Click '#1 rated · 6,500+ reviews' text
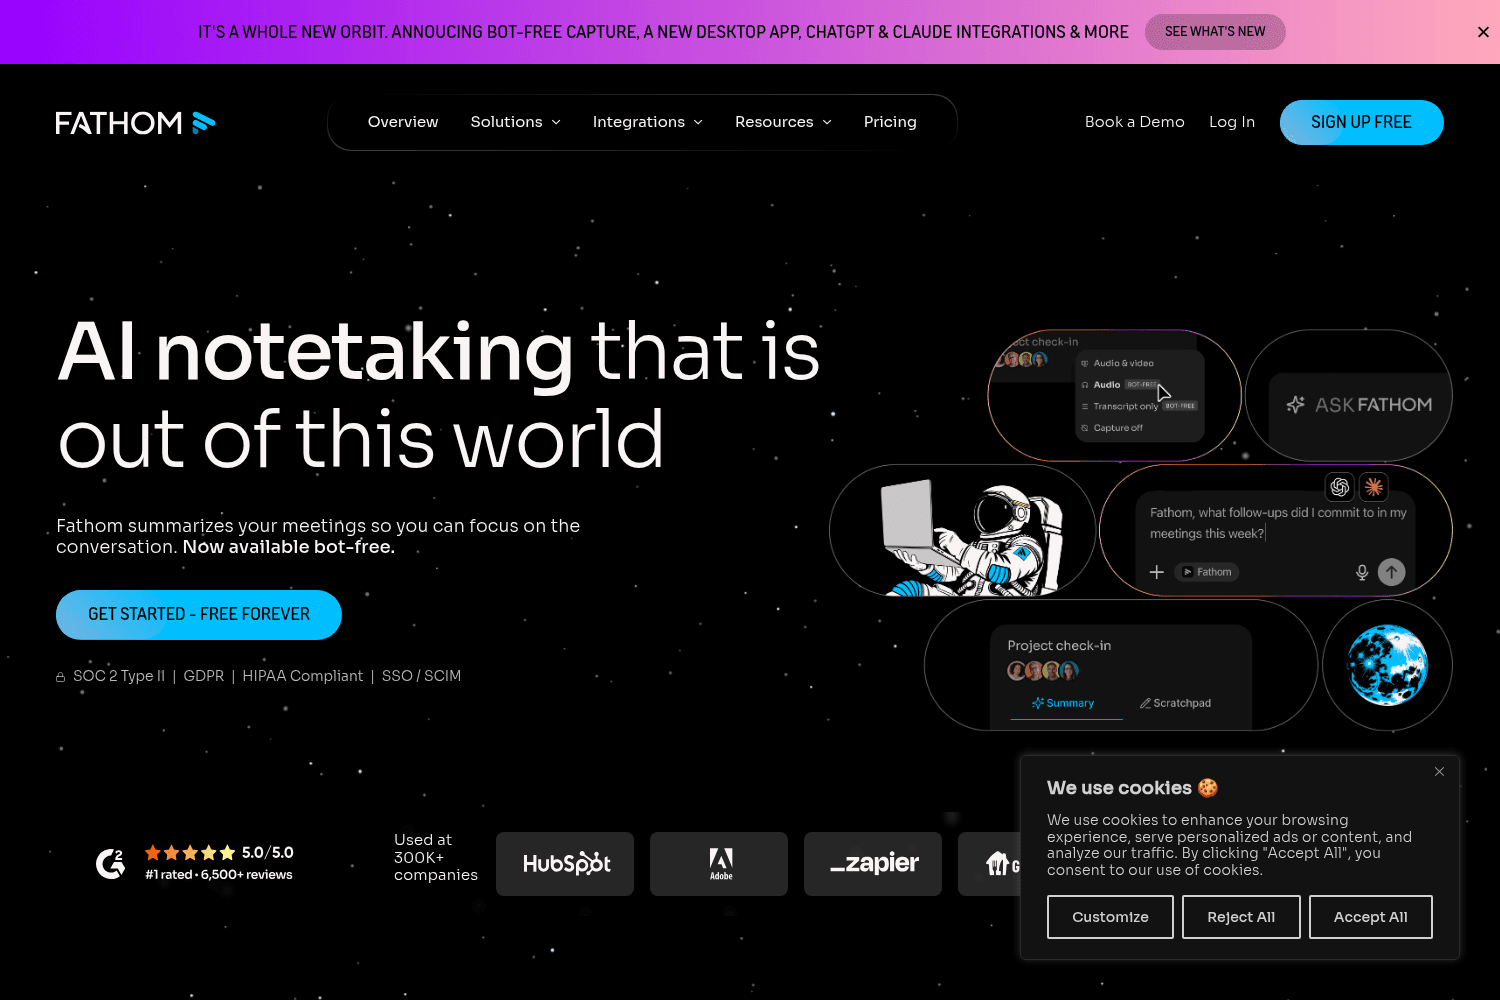This screenshot has height=1000, width=1500. tap(219, 875)
